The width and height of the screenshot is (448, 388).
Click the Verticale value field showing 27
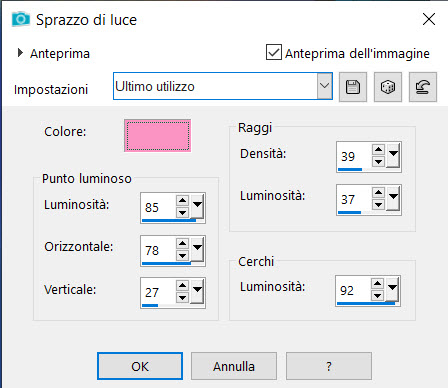(158, 292)
